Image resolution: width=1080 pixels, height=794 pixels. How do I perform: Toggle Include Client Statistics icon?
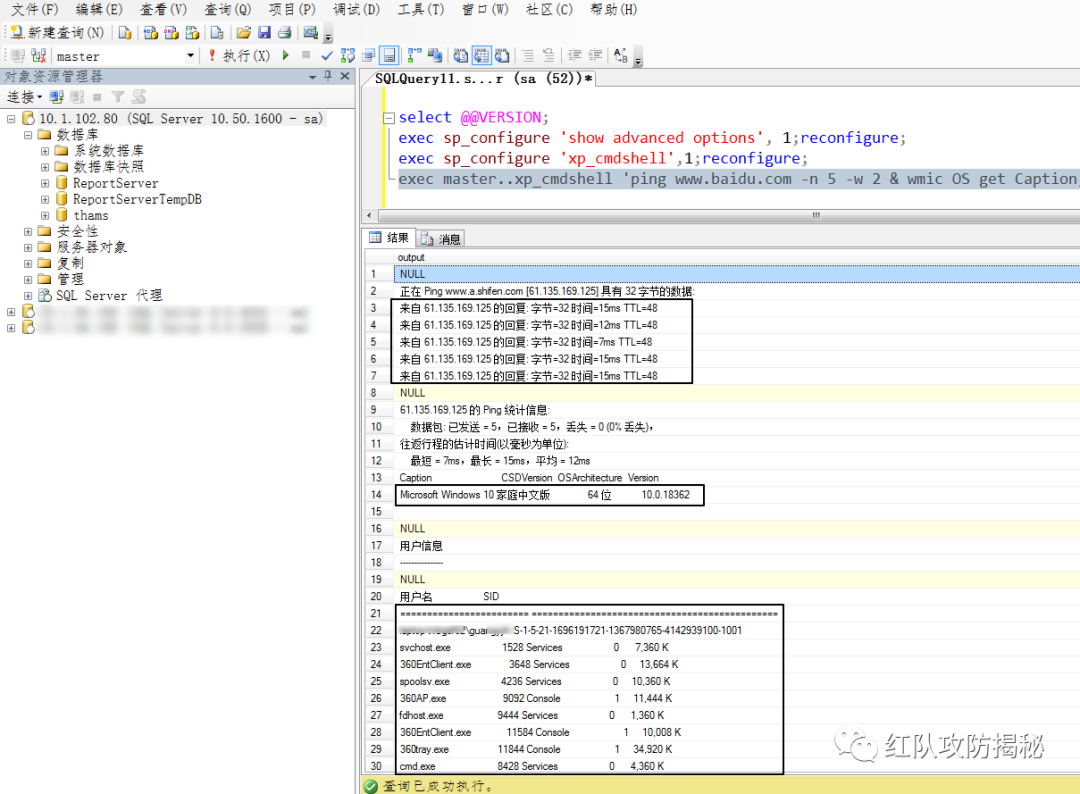coord(435,56)
